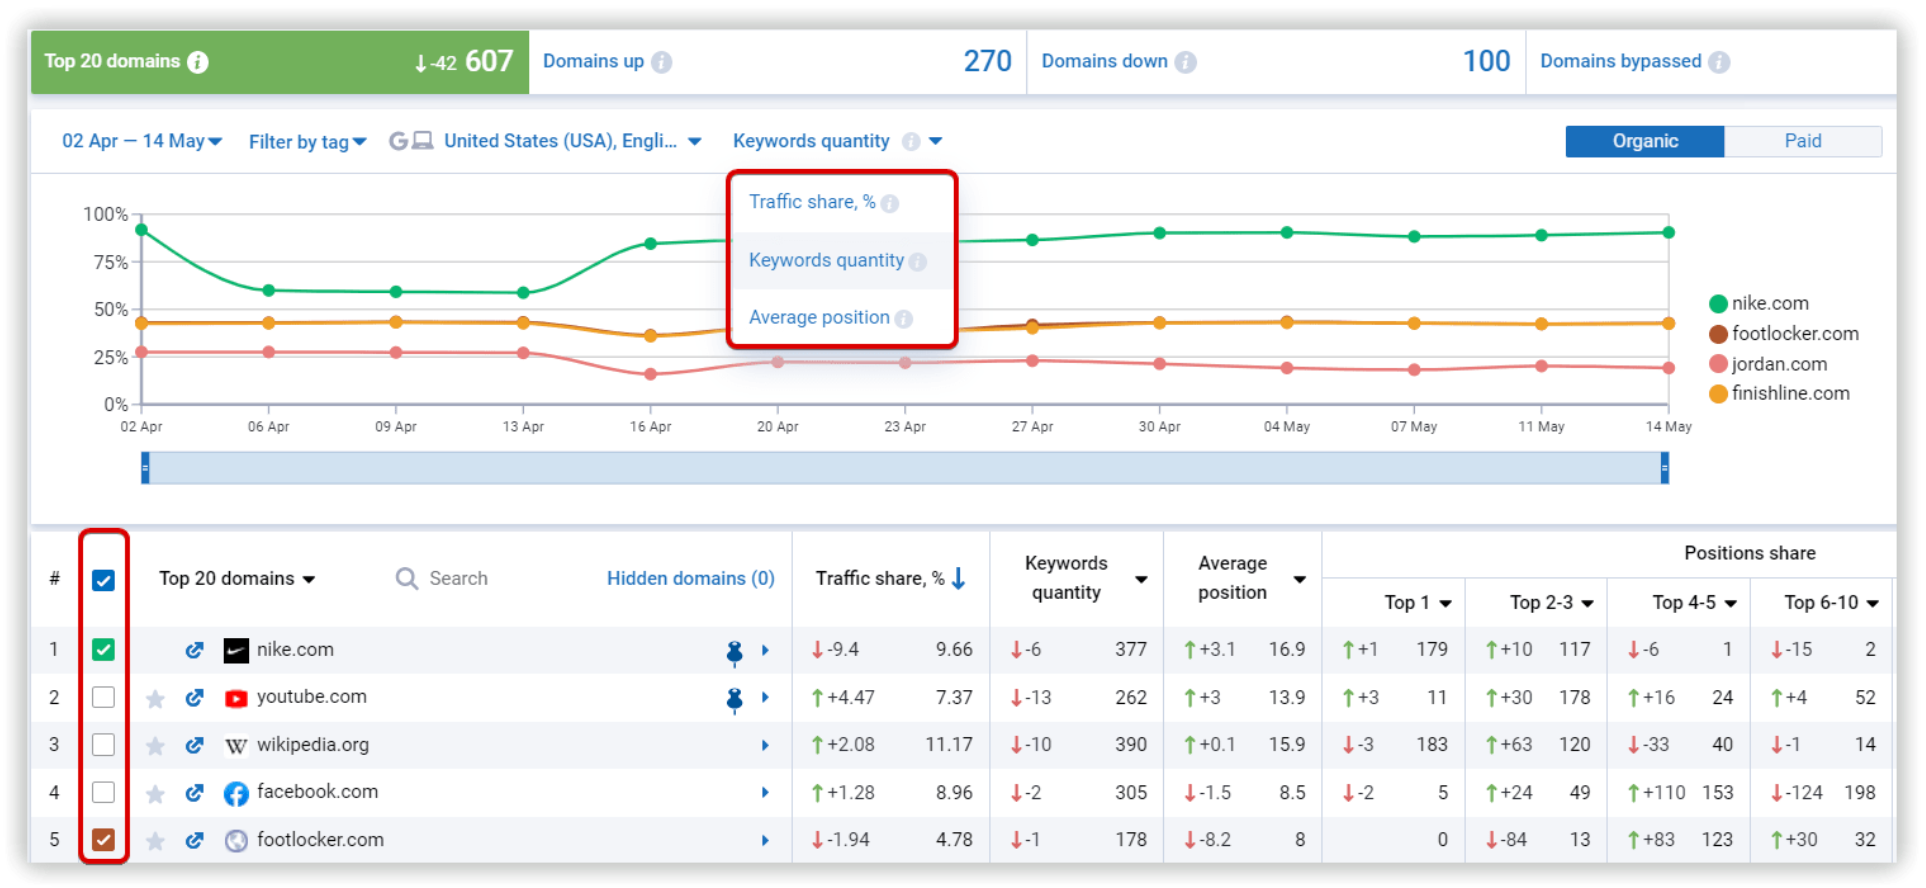Click info icon next to Traffic share menu option
This screenshot has width=1926, height=888.
point(890,204)
